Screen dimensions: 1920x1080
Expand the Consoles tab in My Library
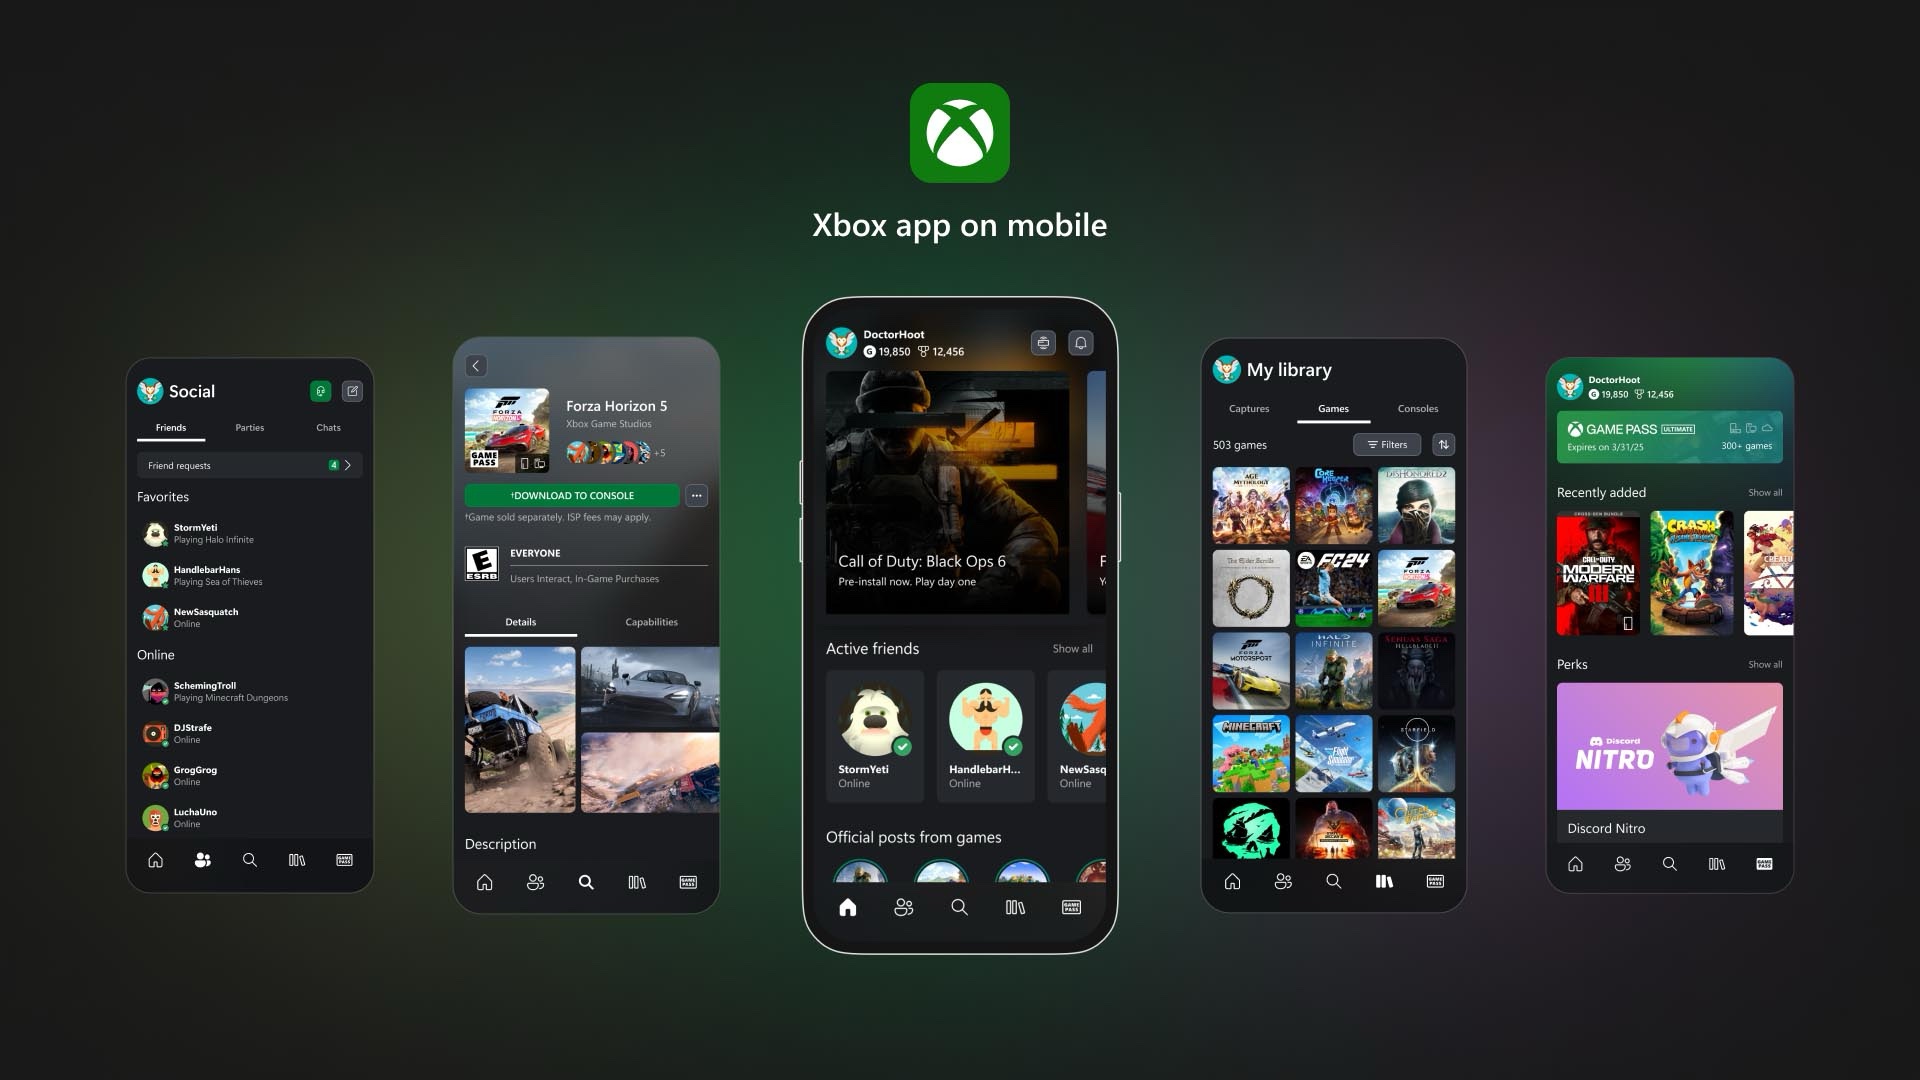tap(1416, 409)
